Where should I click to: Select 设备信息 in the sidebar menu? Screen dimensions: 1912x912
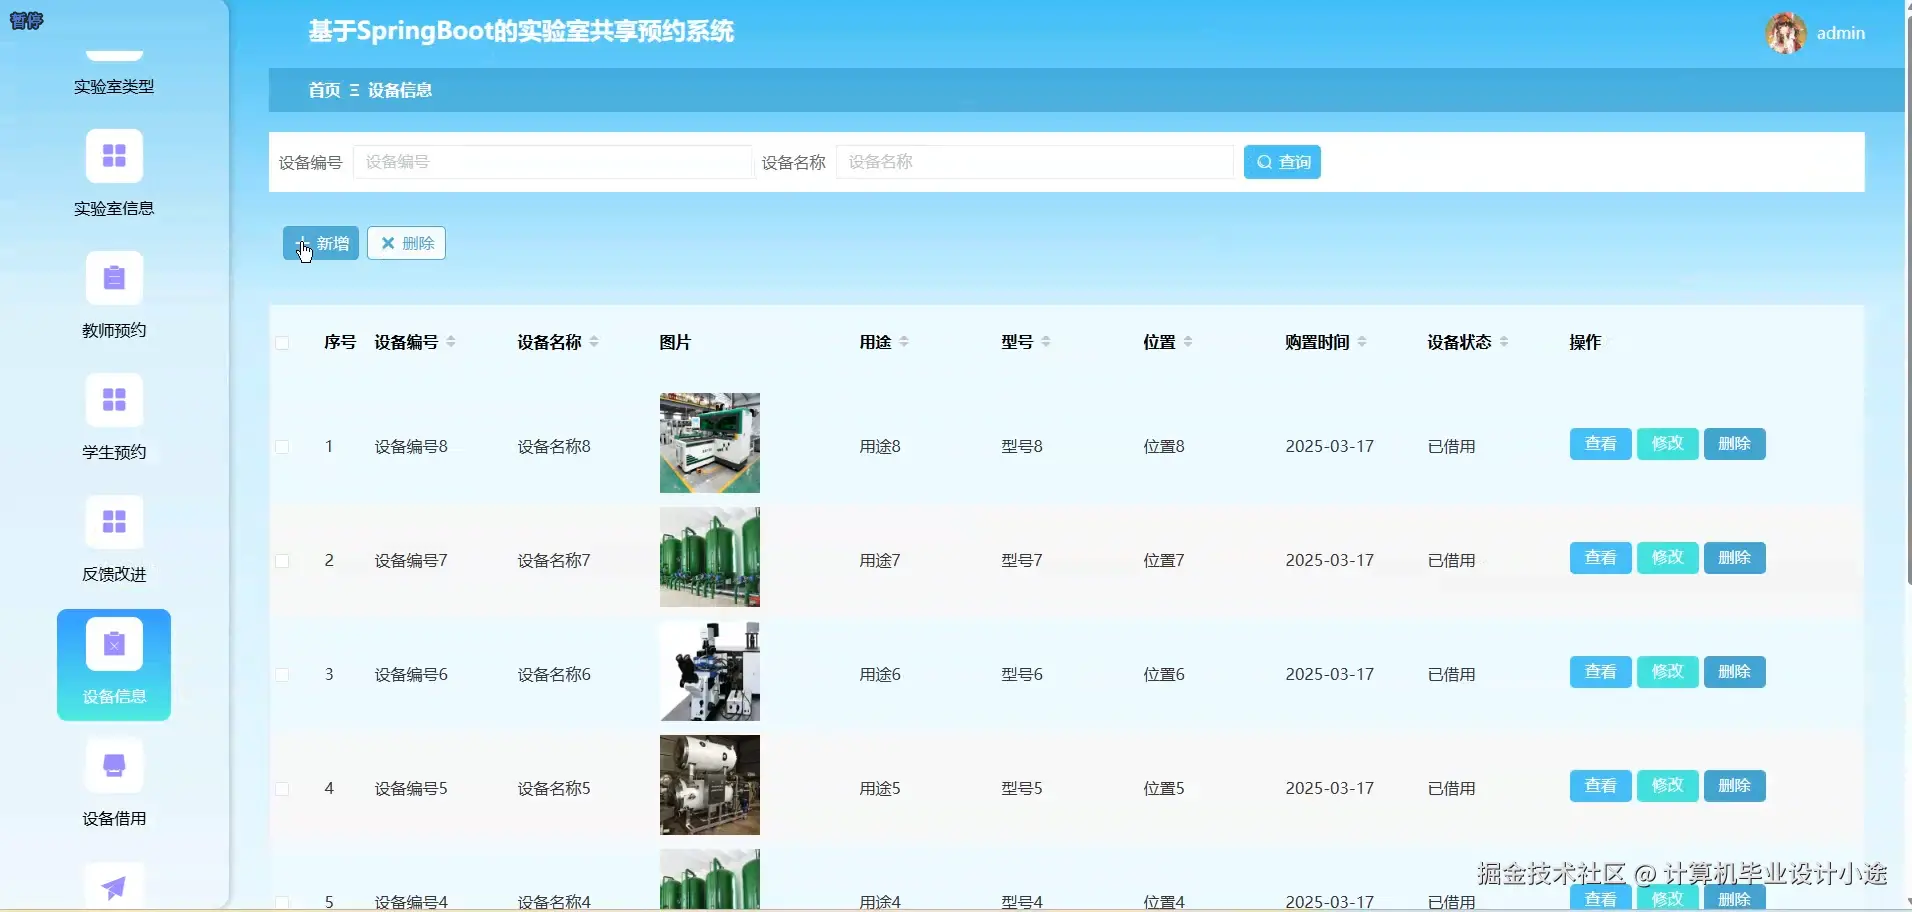[113, 664]
